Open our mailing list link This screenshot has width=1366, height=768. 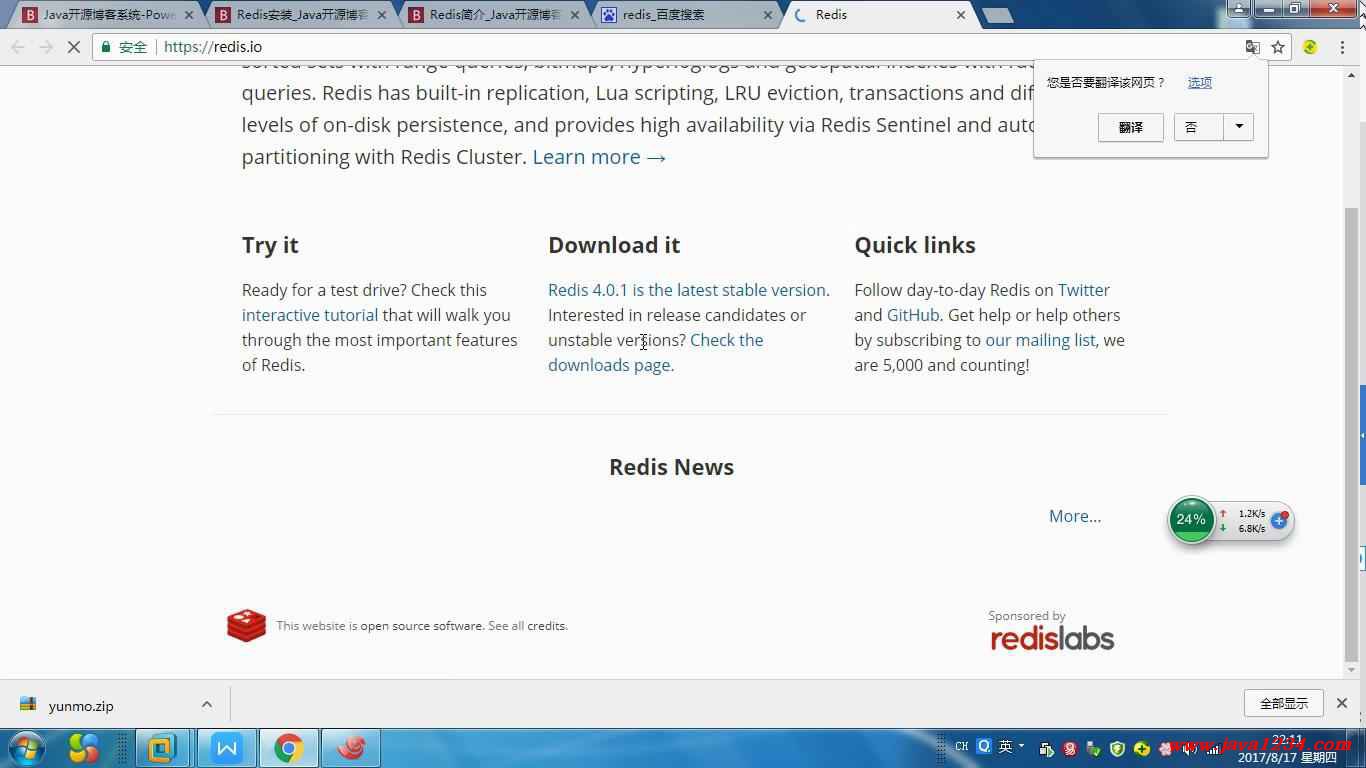tap(1040, 340)
